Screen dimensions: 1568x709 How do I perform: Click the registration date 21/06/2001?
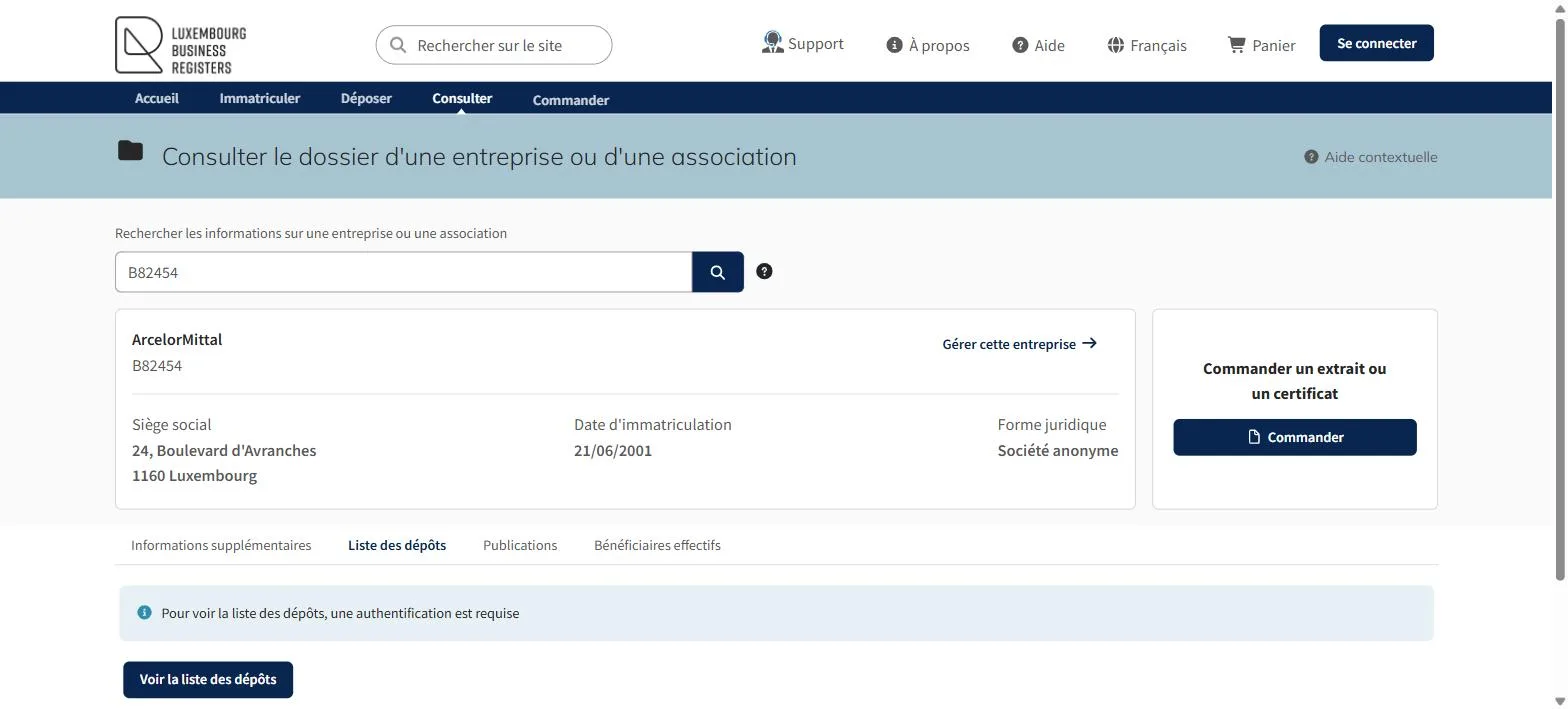tap(613, 450)
